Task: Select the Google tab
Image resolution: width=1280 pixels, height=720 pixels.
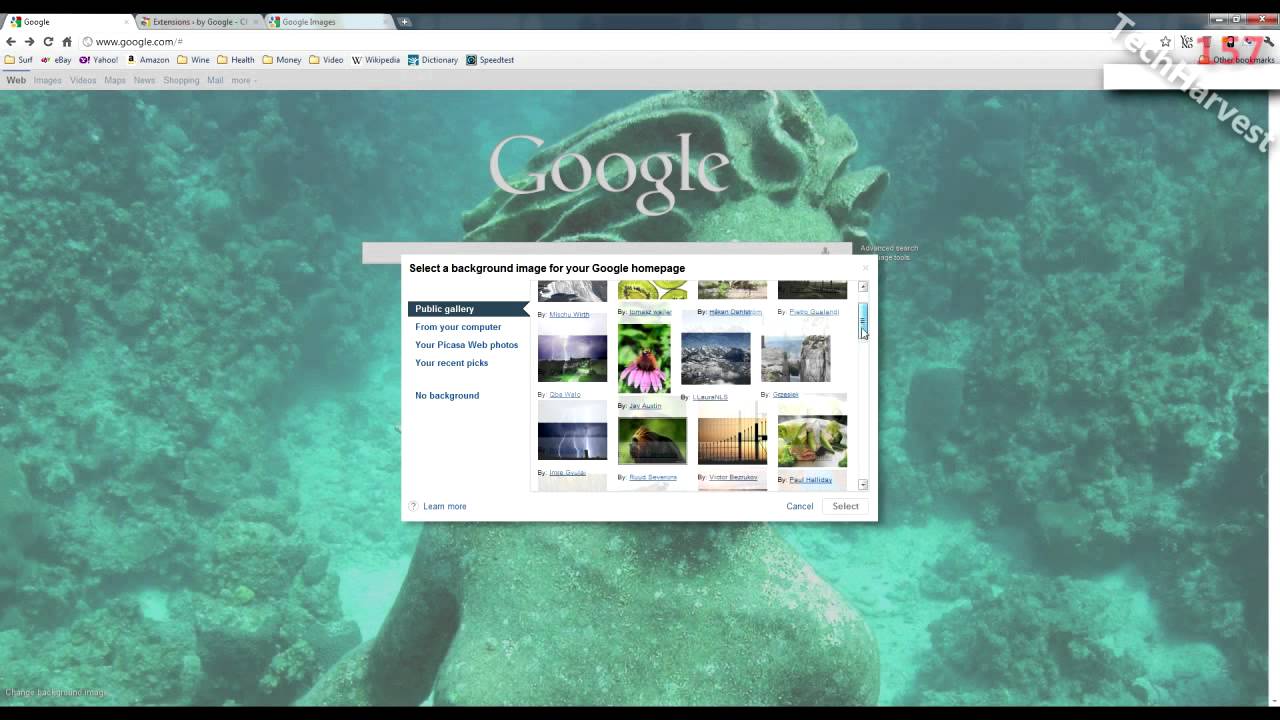Action: [x=68, y=22]
